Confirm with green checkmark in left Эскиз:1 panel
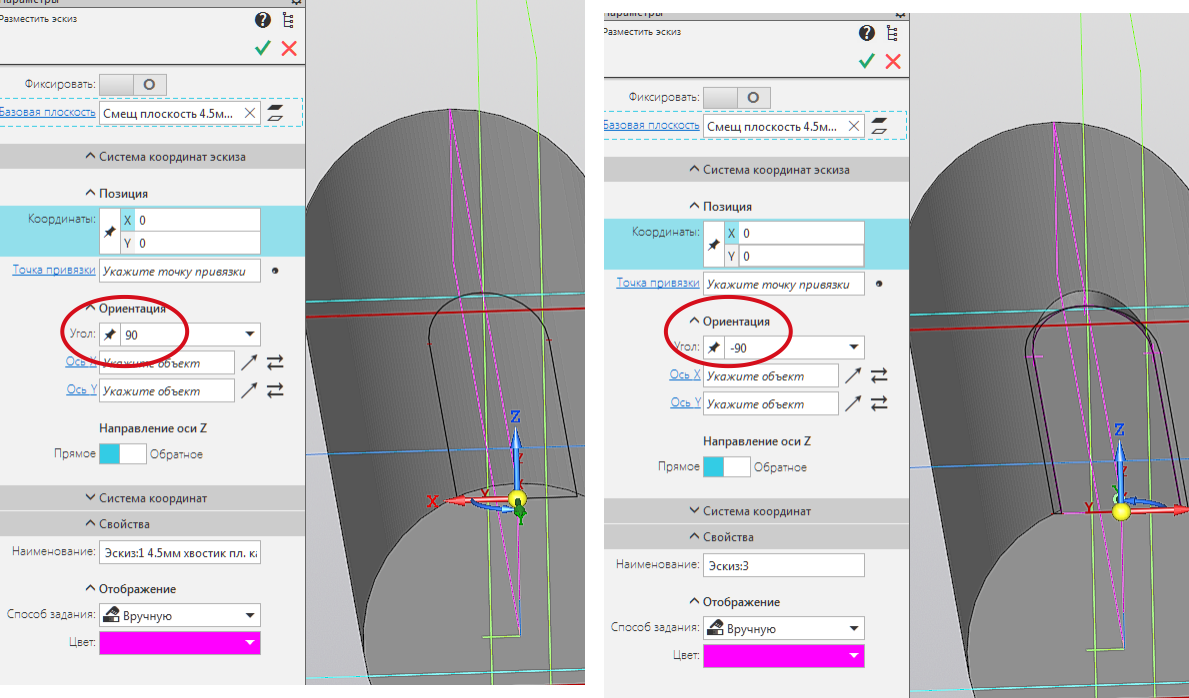The width and height of the screenshot is (1189, 698). click(x=262, y=49)
